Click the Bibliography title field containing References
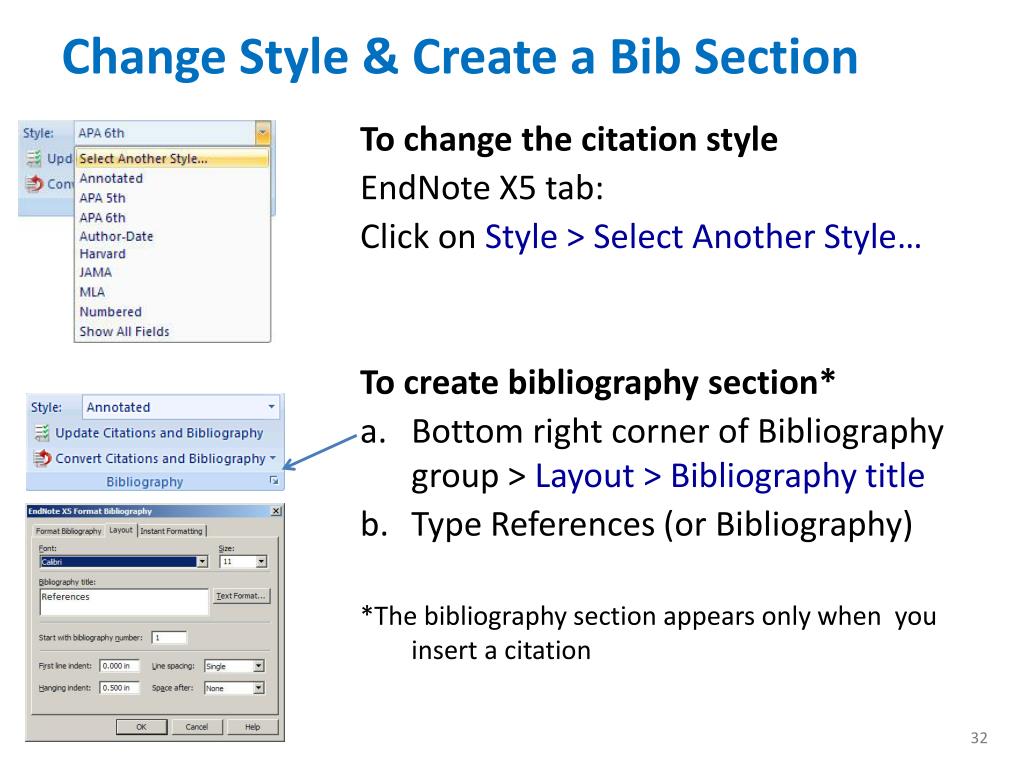This screenshot has width=1024, height=768. click(124, 601)
